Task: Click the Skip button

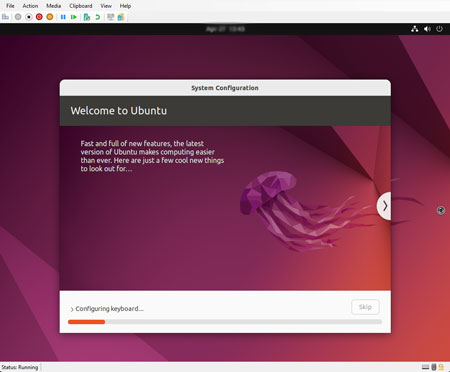Action: [365, 307]
